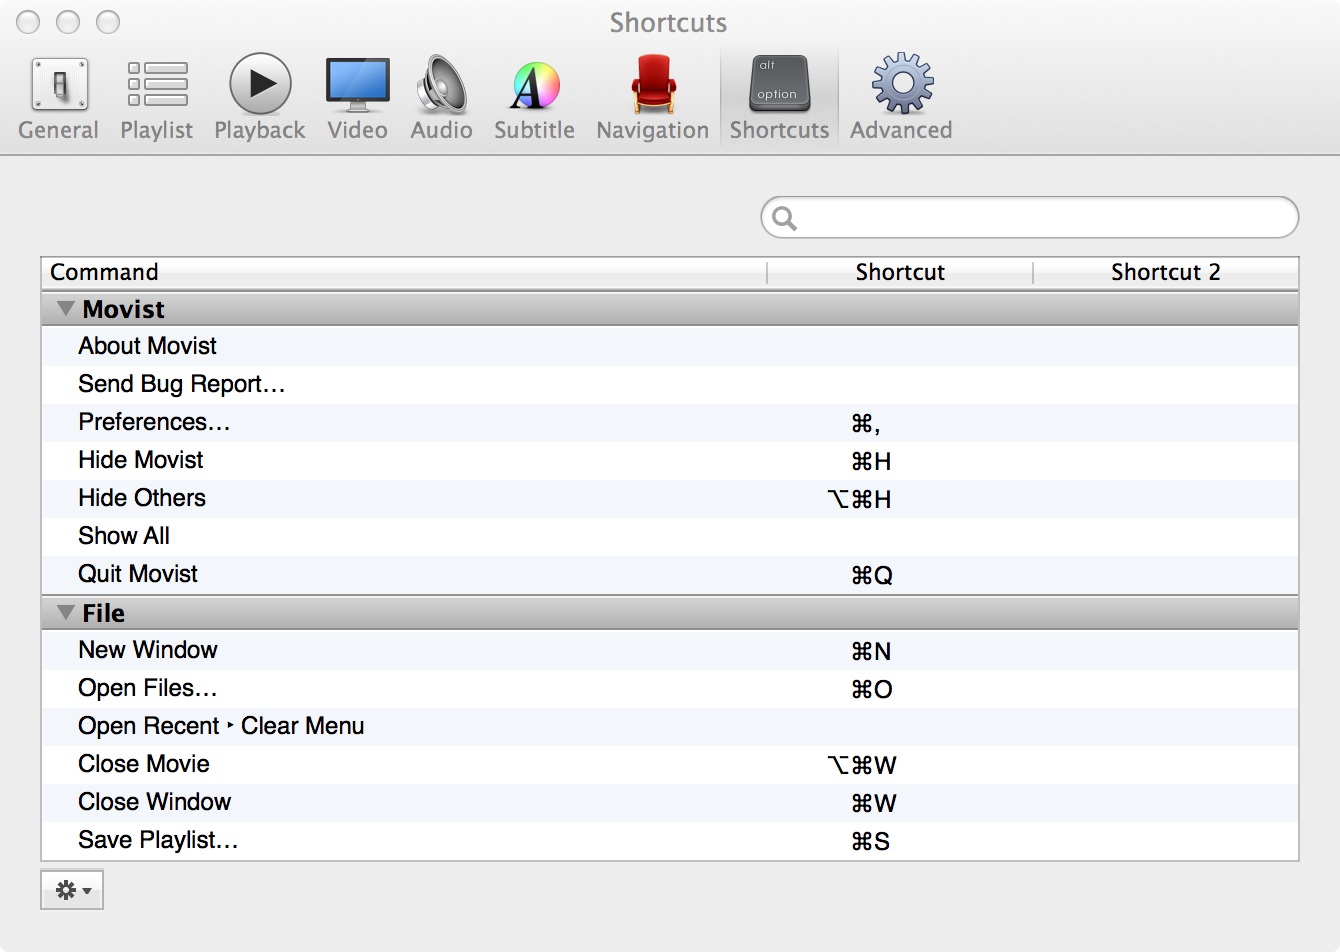The image size is (1340, 952).
Task: Collapse the Movist group triangle
Action: coord(66,309)
